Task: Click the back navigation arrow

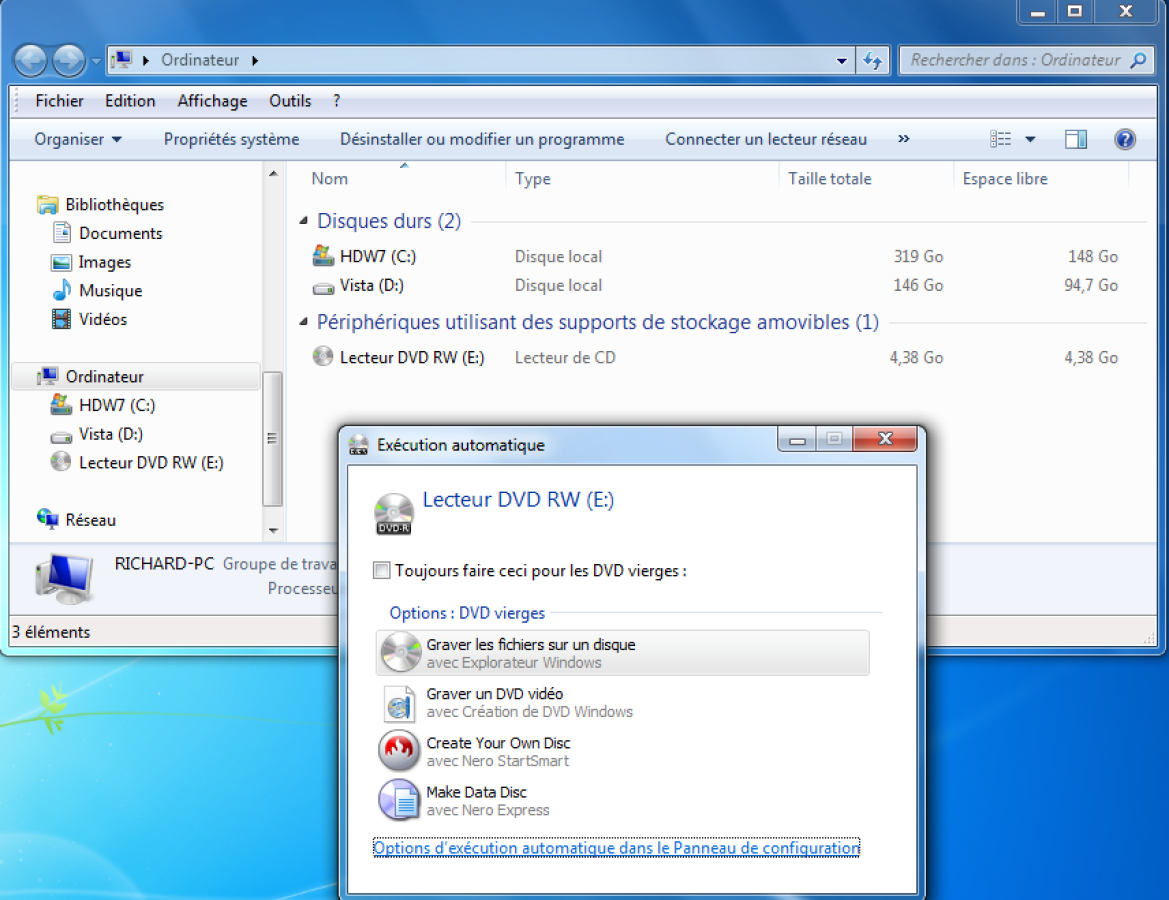Action: pos(31,60)
